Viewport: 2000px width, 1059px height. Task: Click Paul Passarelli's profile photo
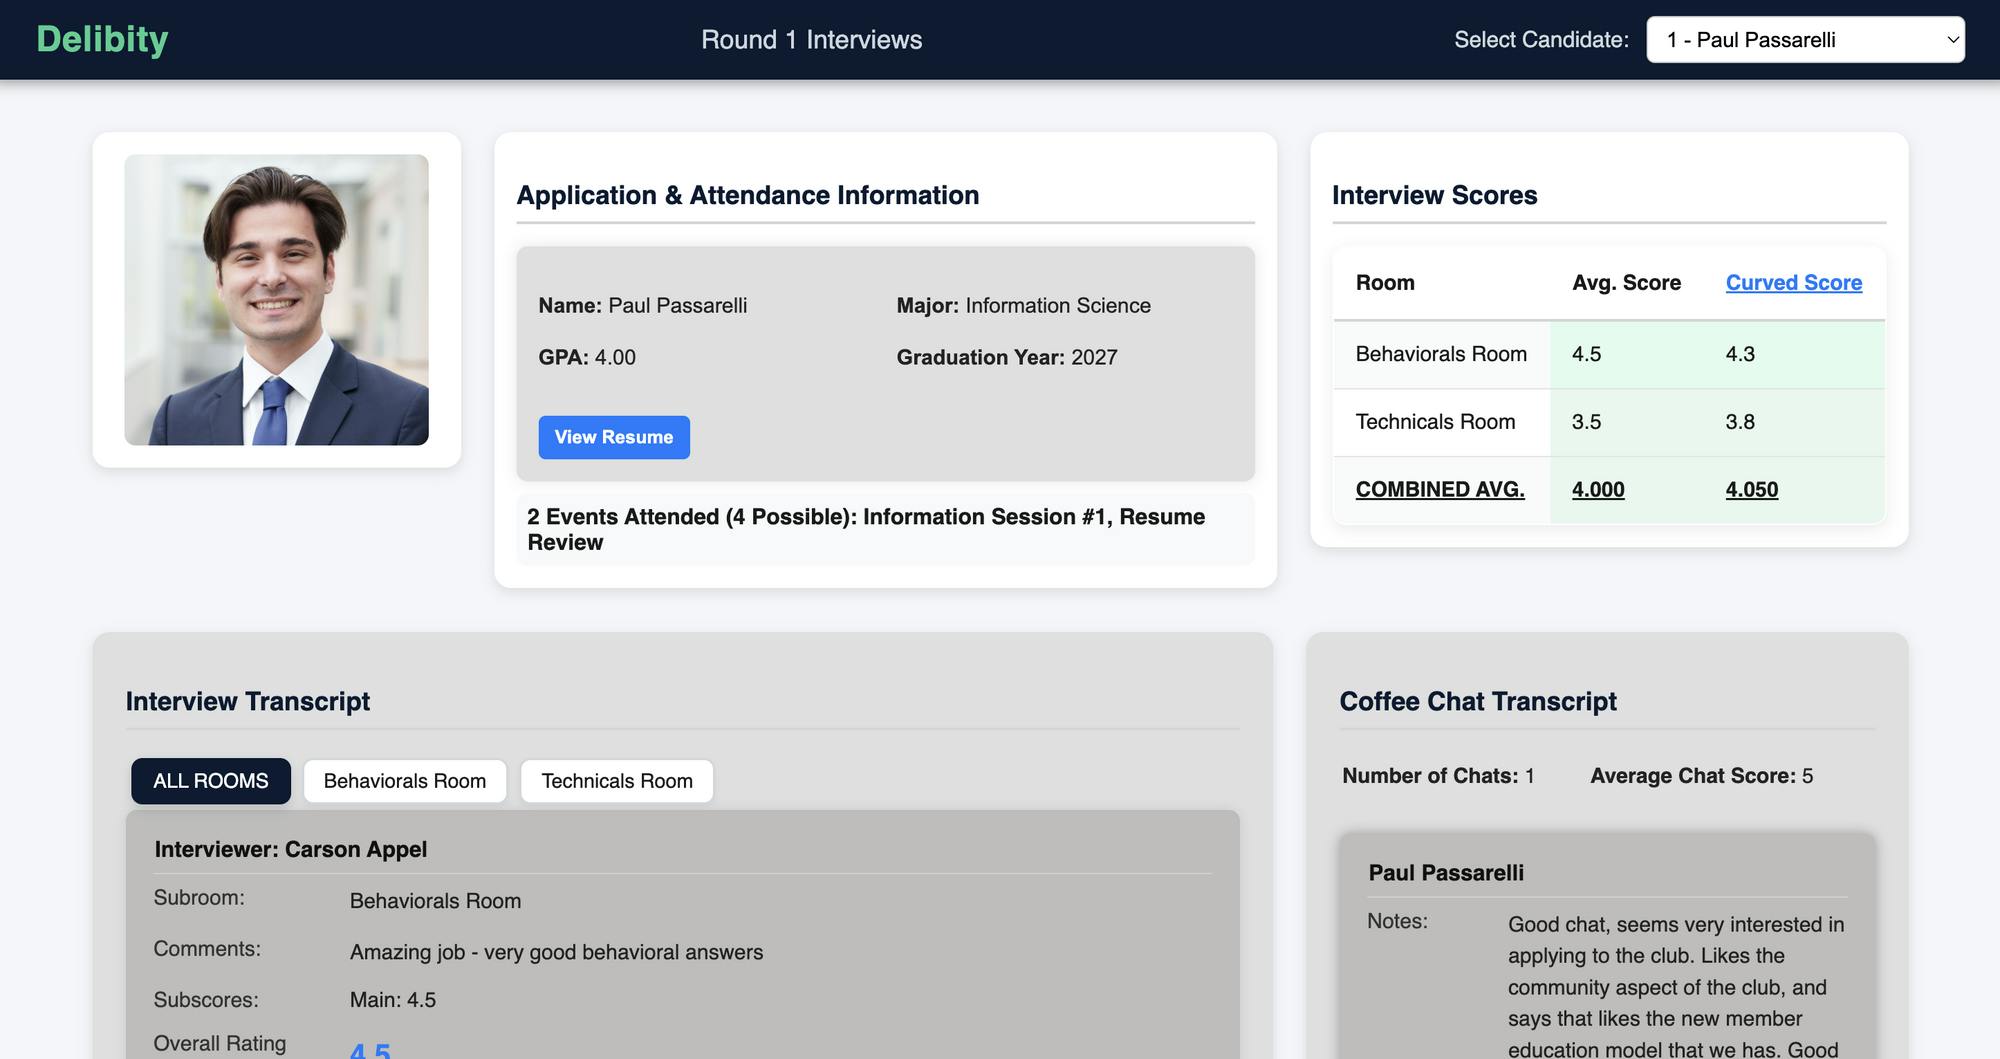click(x=276, y=299)
